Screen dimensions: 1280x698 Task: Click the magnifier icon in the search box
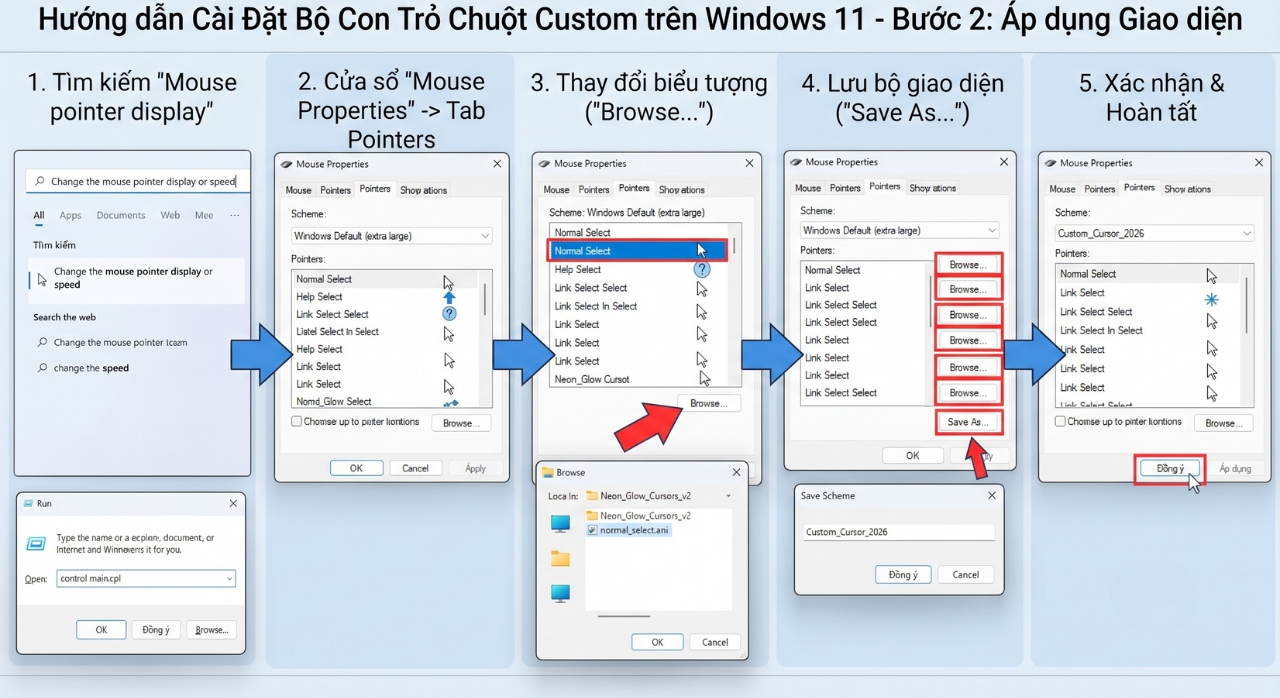(x=39, y=182)
